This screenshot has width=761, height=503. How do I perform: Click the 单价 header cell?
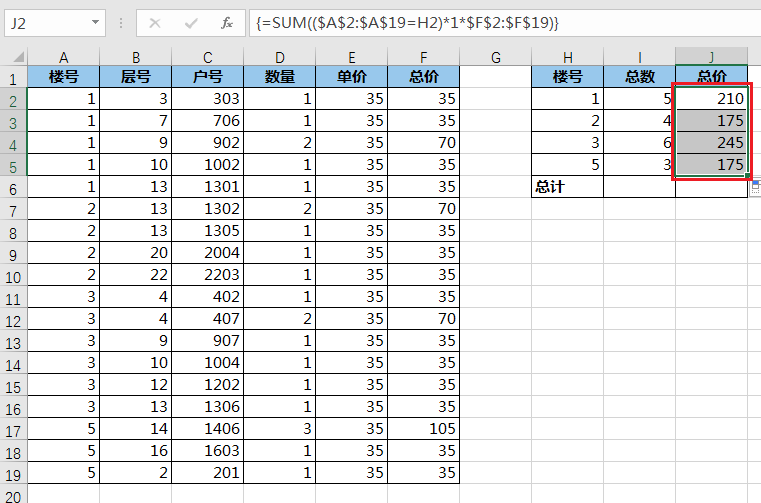(x=351, y=77)
